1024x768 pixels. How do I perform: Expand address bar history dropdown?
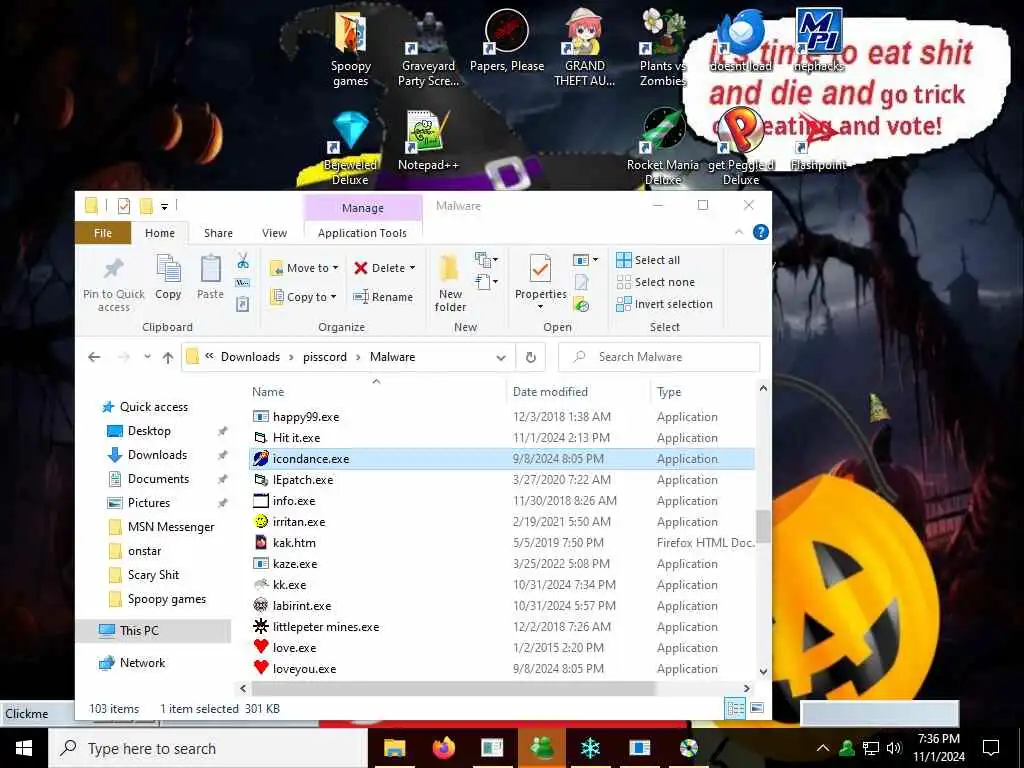tap(501, 358)
